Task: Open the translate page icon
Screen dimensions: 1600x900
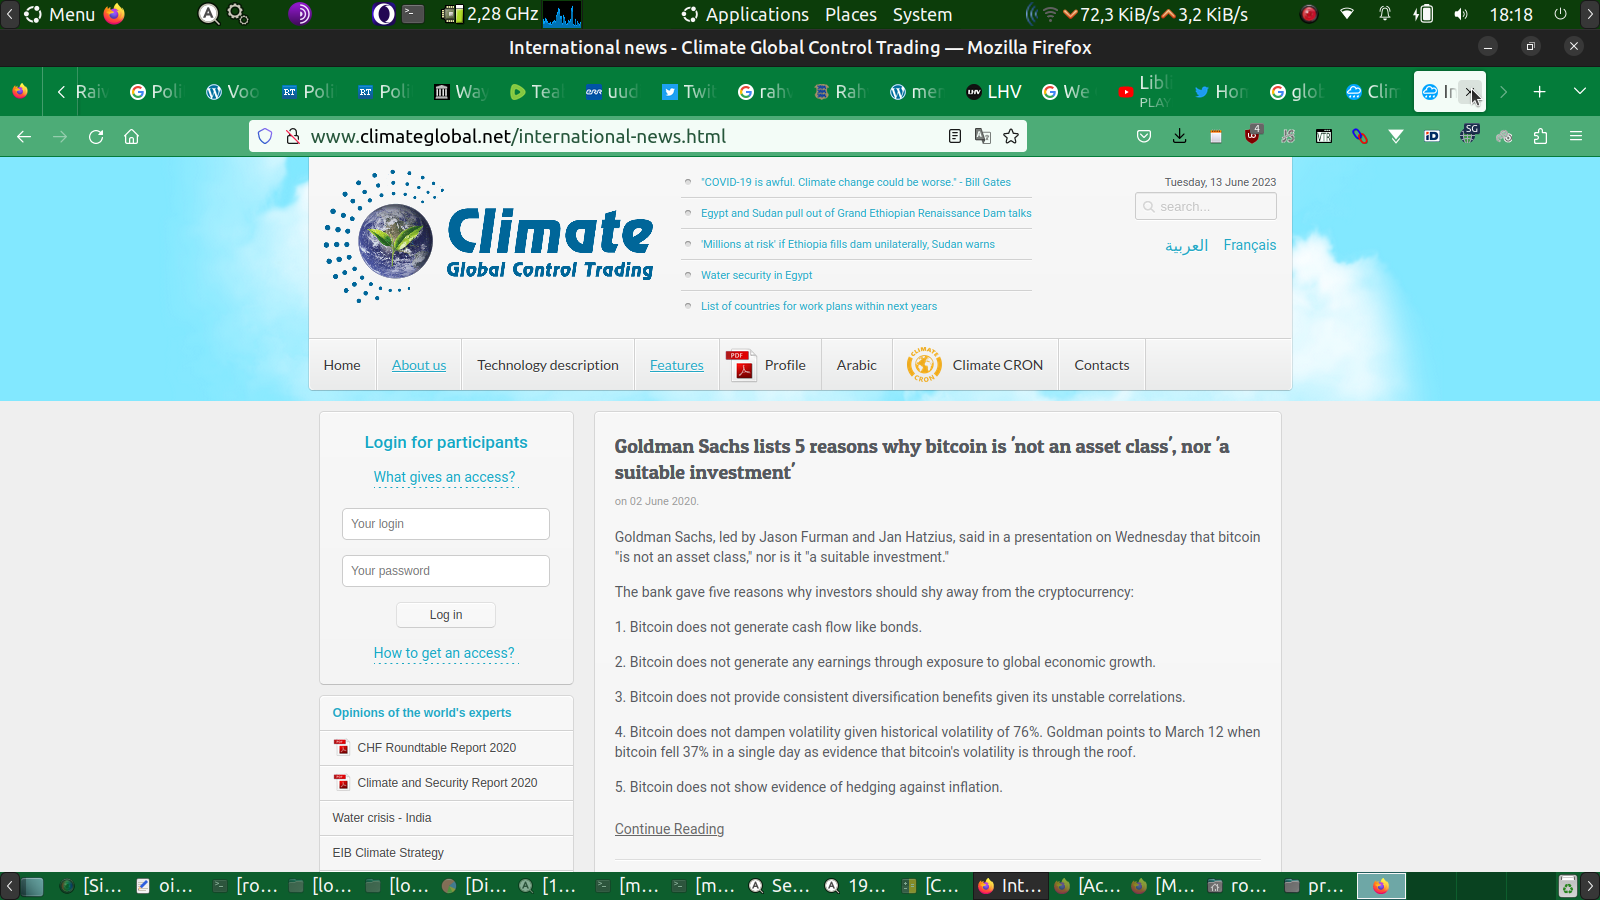Action: [x=983, y=136]
